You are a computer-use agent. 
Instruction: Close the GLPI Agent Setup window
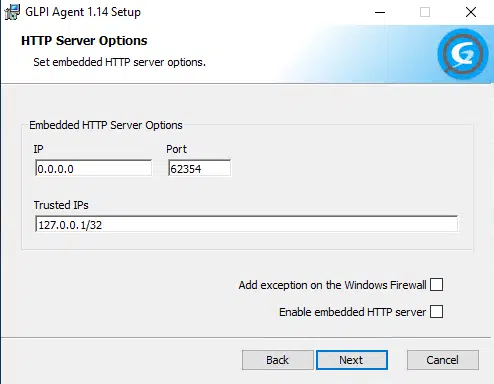(x=471, y=12)
